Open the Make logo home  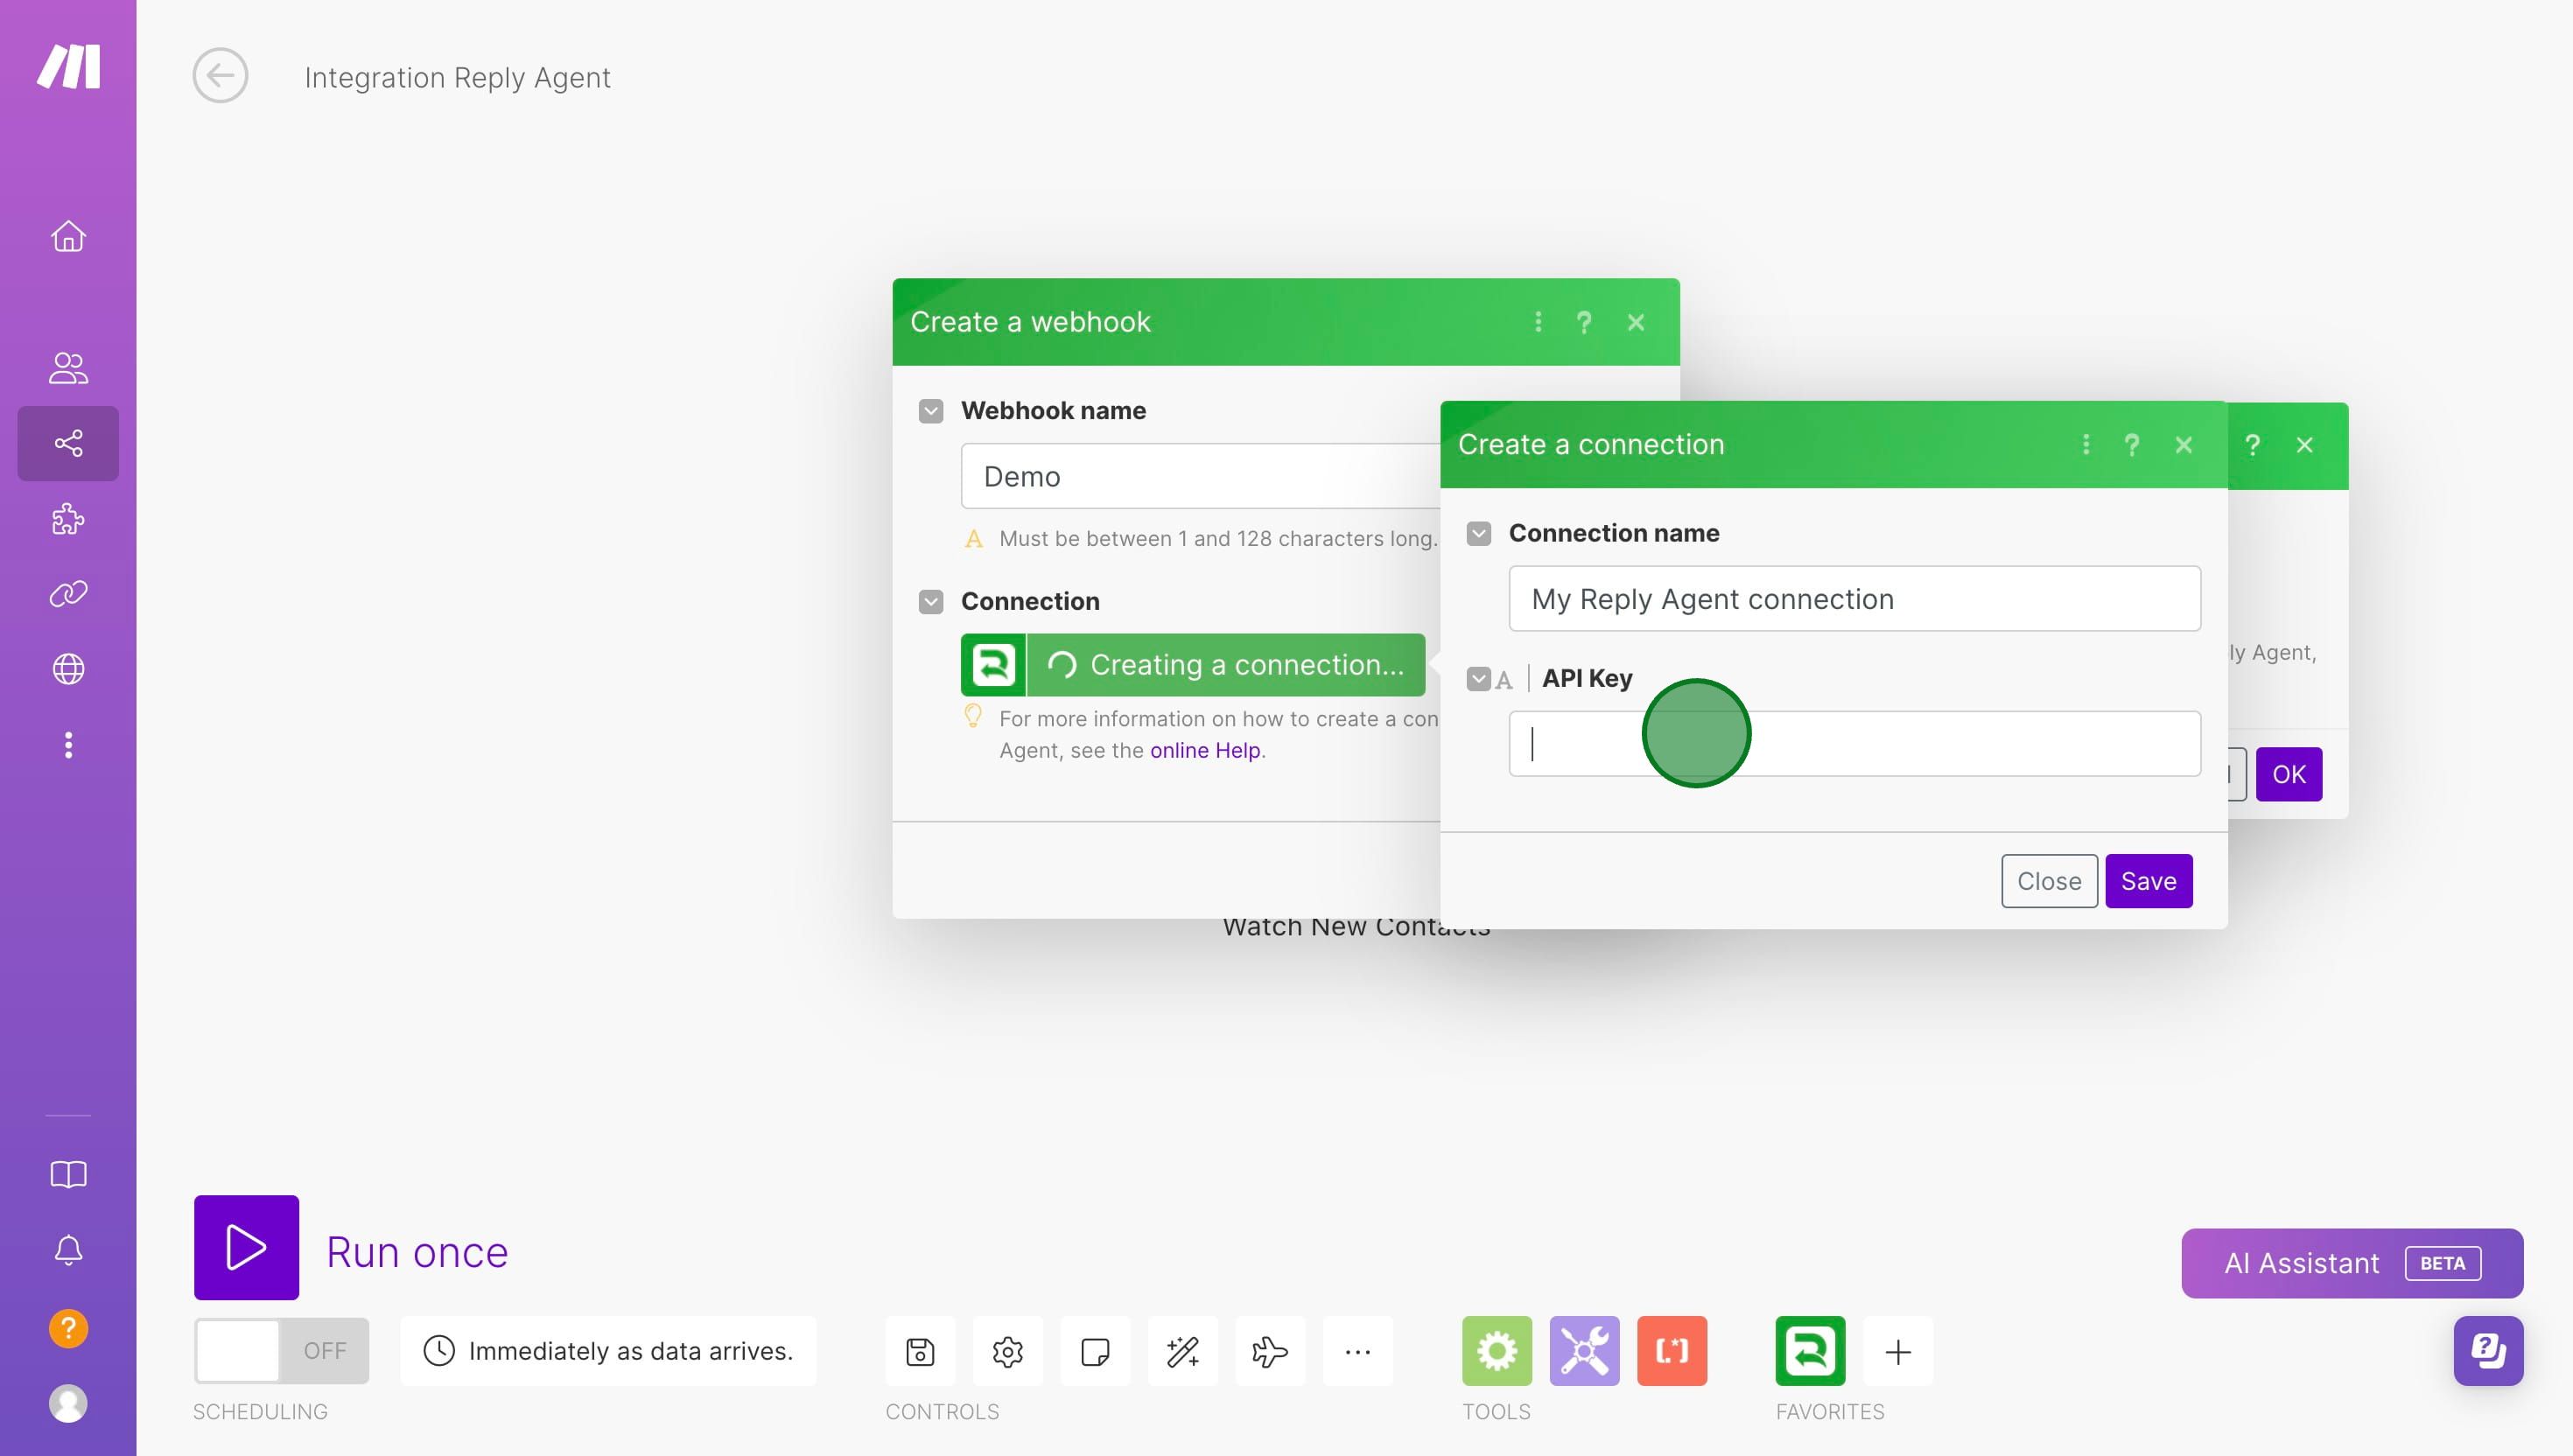pyautogui.click(x=68, y=66)
